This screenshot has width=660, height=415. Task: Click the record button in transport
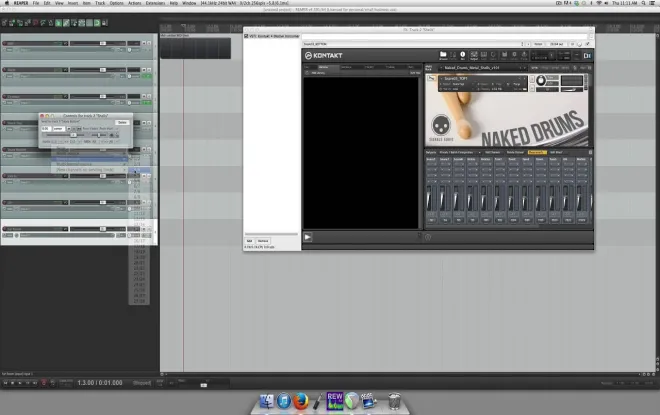click(x=44, y=383)
